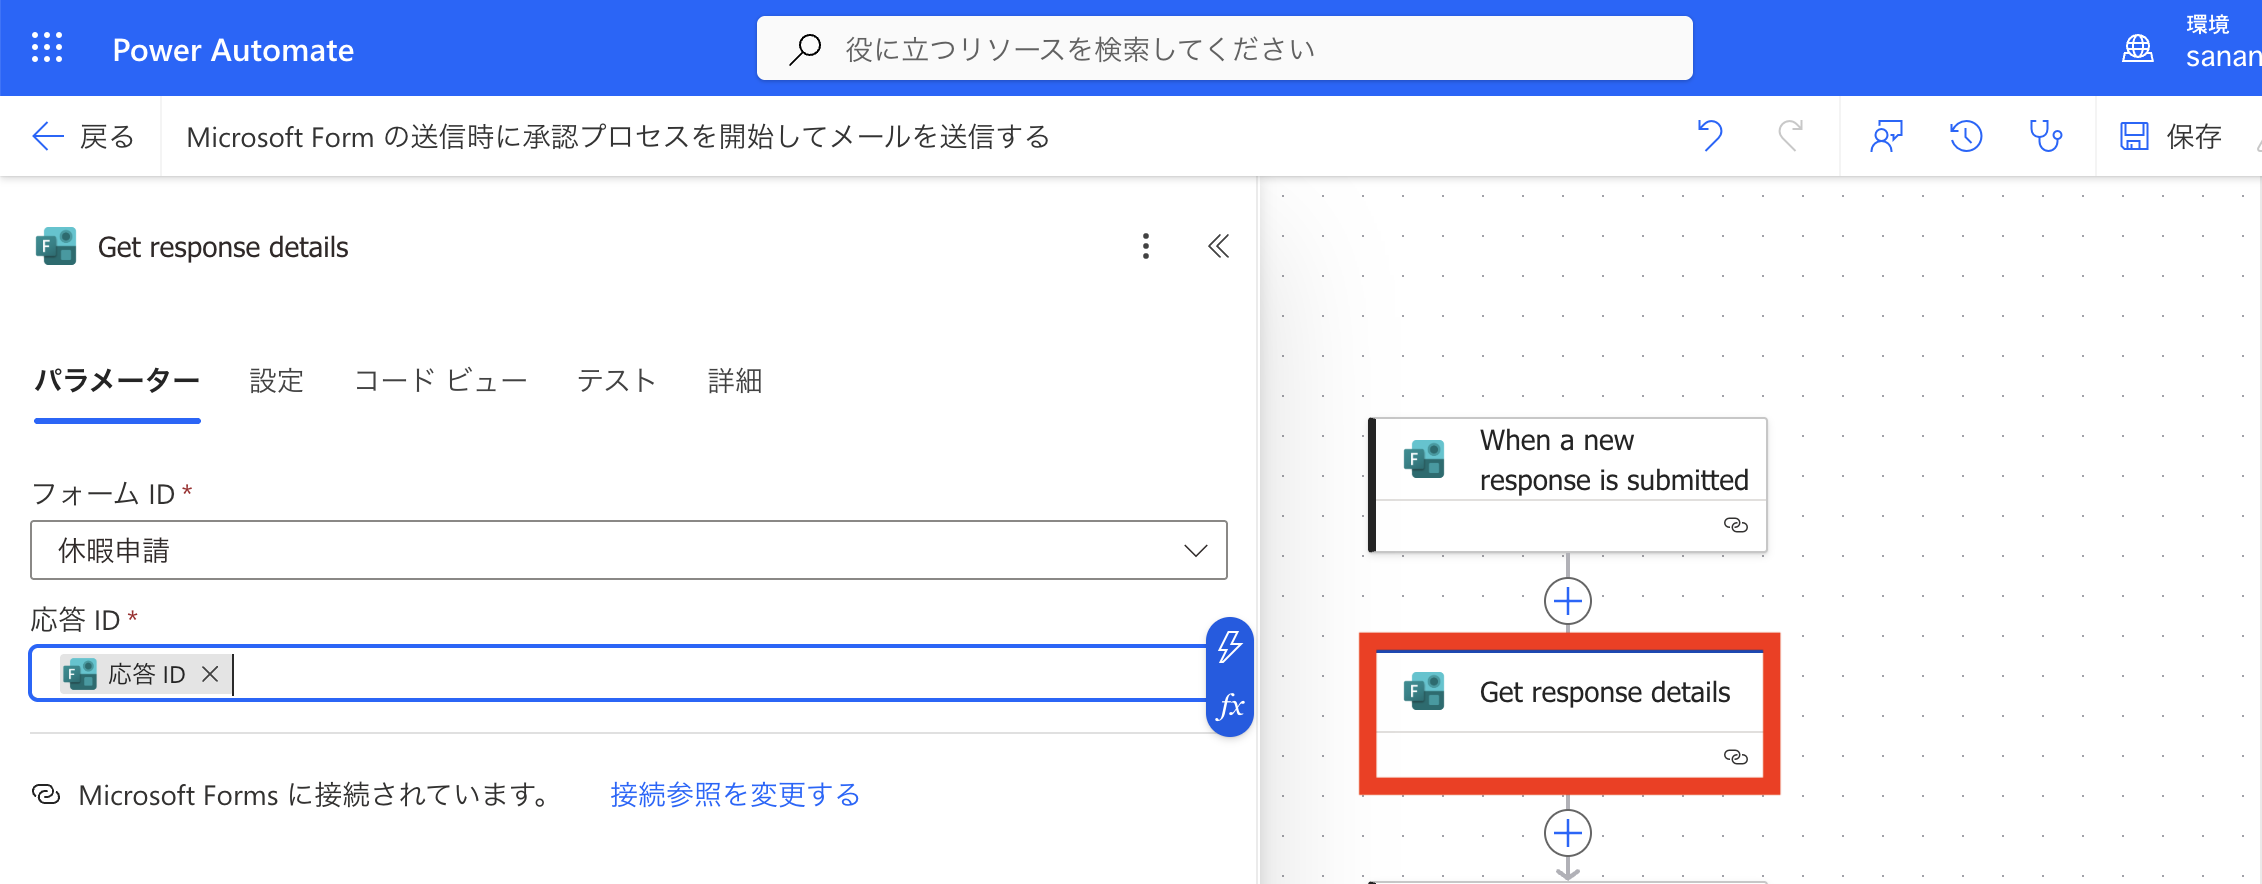This screenshot has height=884, width=2262.
Task: Click the Forms icon on the trigger card
Action: tap(1424, 459)
